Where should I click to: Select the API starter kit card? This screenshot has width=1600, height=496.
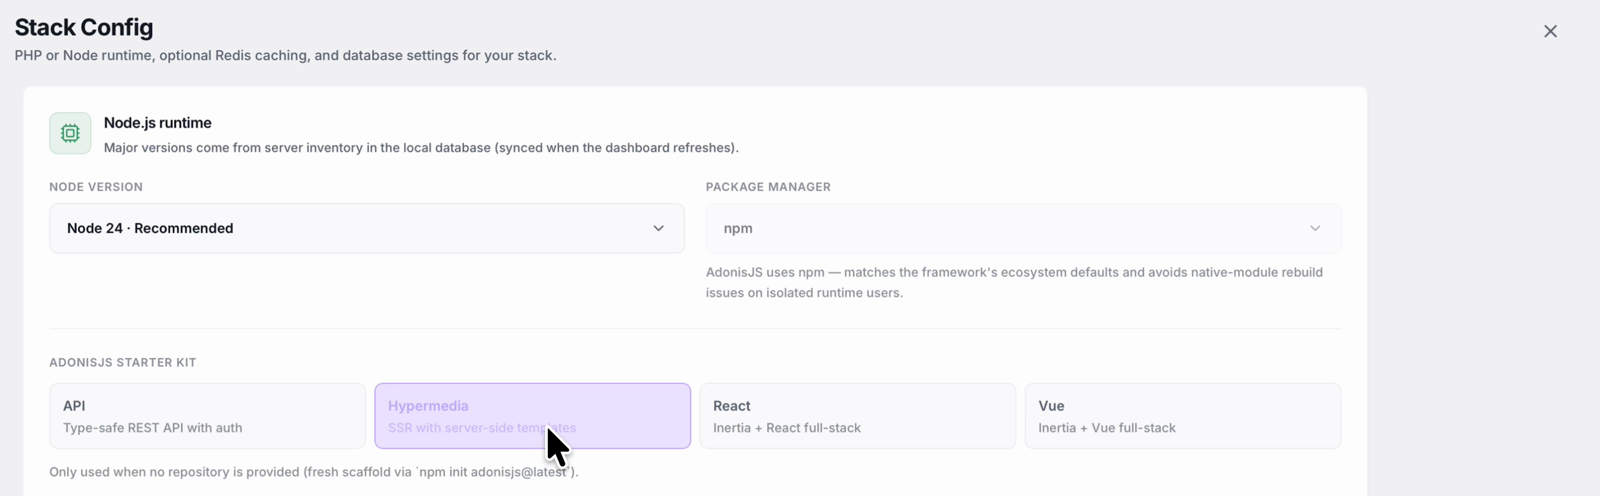(x=207, y=416)
